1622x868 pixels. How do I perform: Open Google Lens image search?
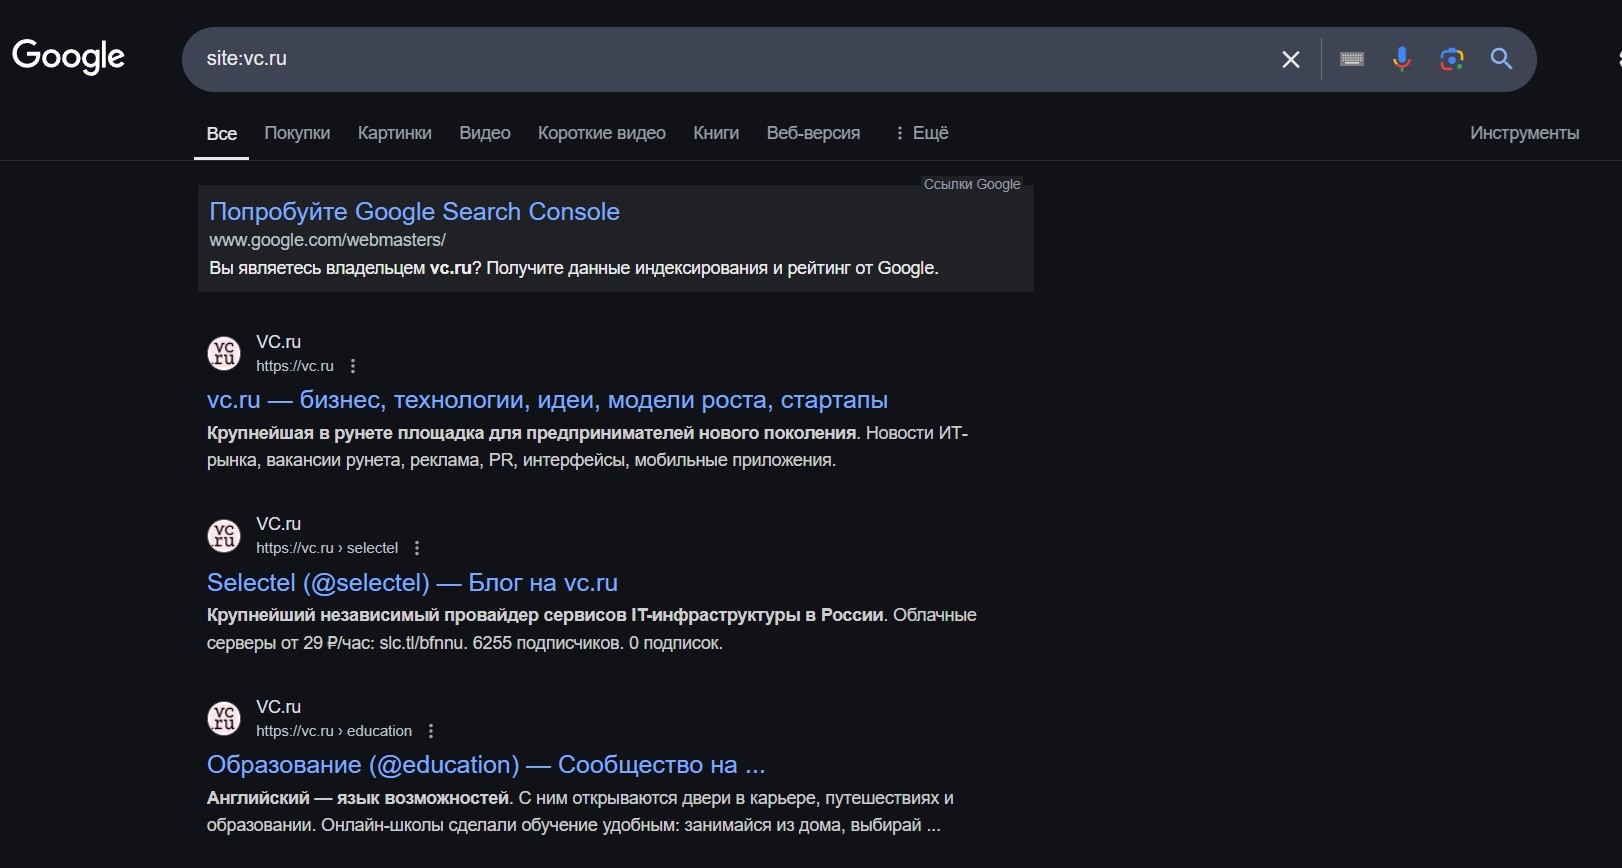coord(1451,60)
